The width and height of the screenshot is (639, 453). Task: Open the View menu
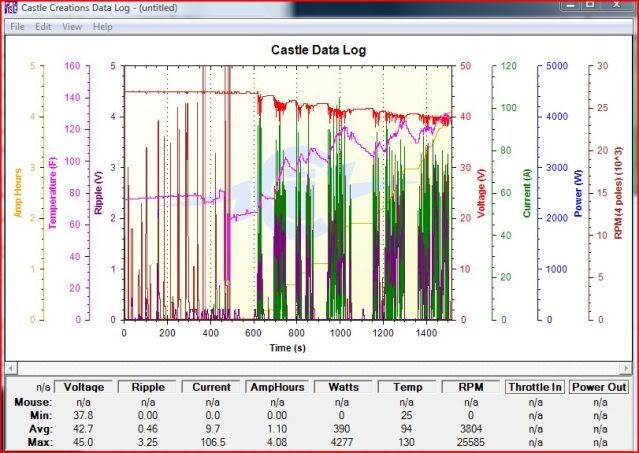(x=72, y=26)
